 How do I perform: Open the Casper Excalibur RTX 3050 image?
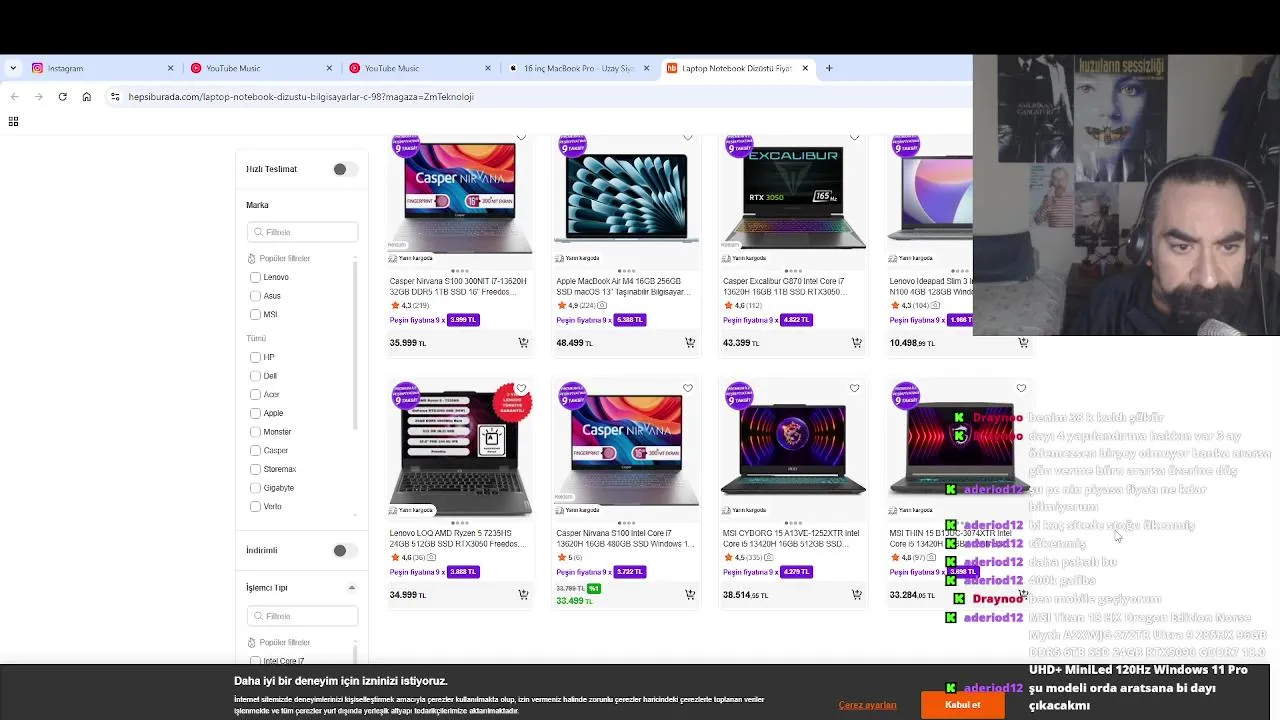(x=793, y=196)
